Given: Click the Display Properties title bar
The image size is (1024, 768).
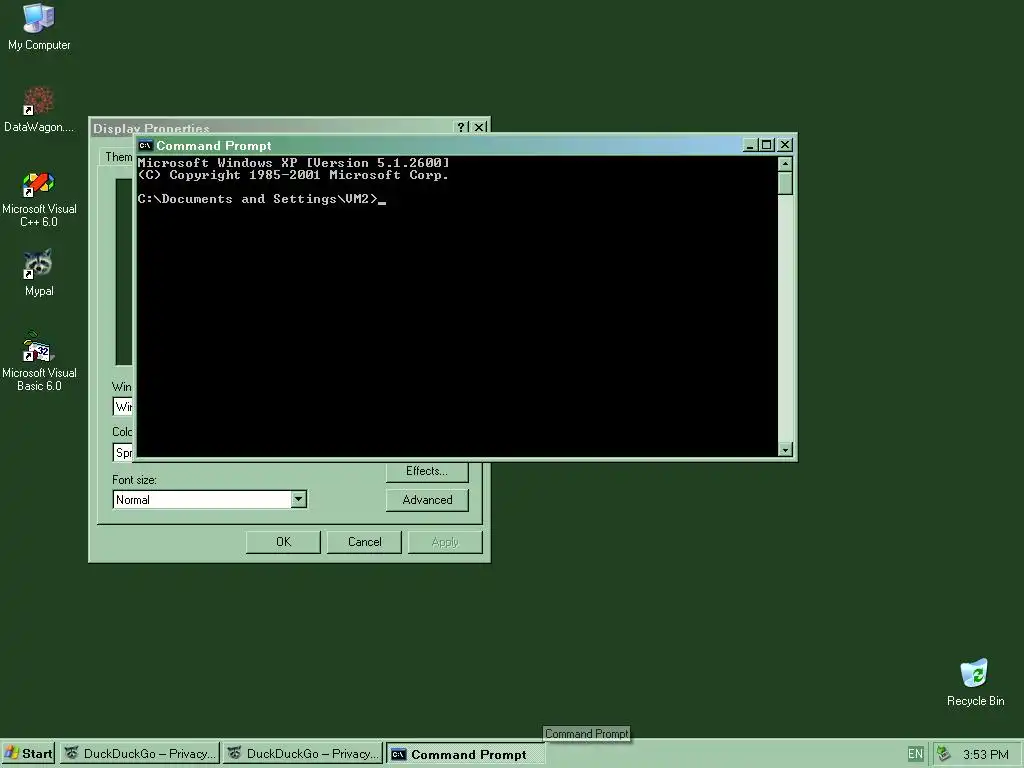Looking at the screenshot, I should tap(272, 127).
